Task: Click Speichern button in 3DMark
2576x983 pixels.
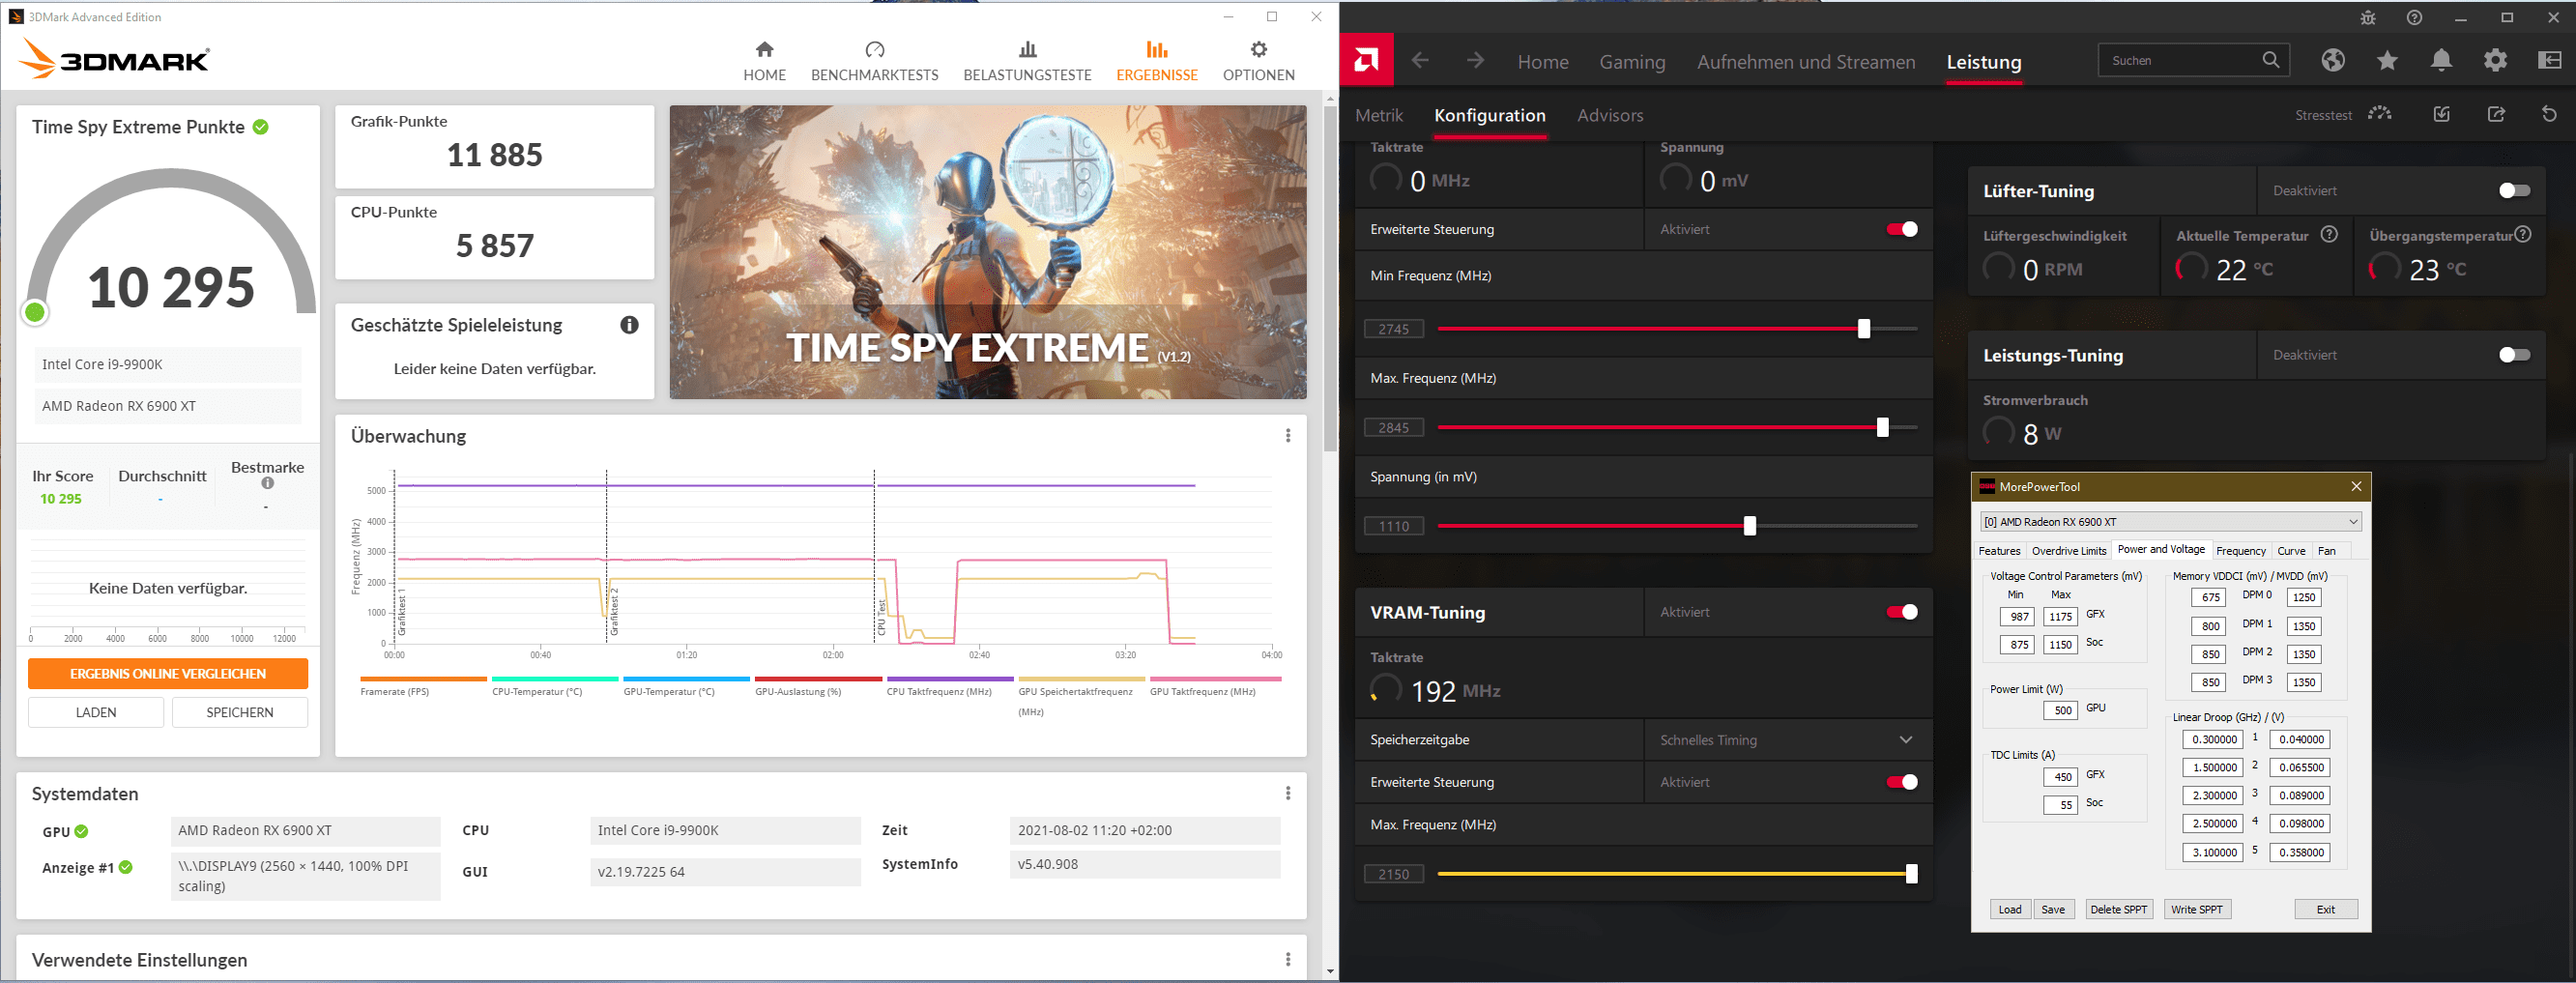Action: point(240,712)
